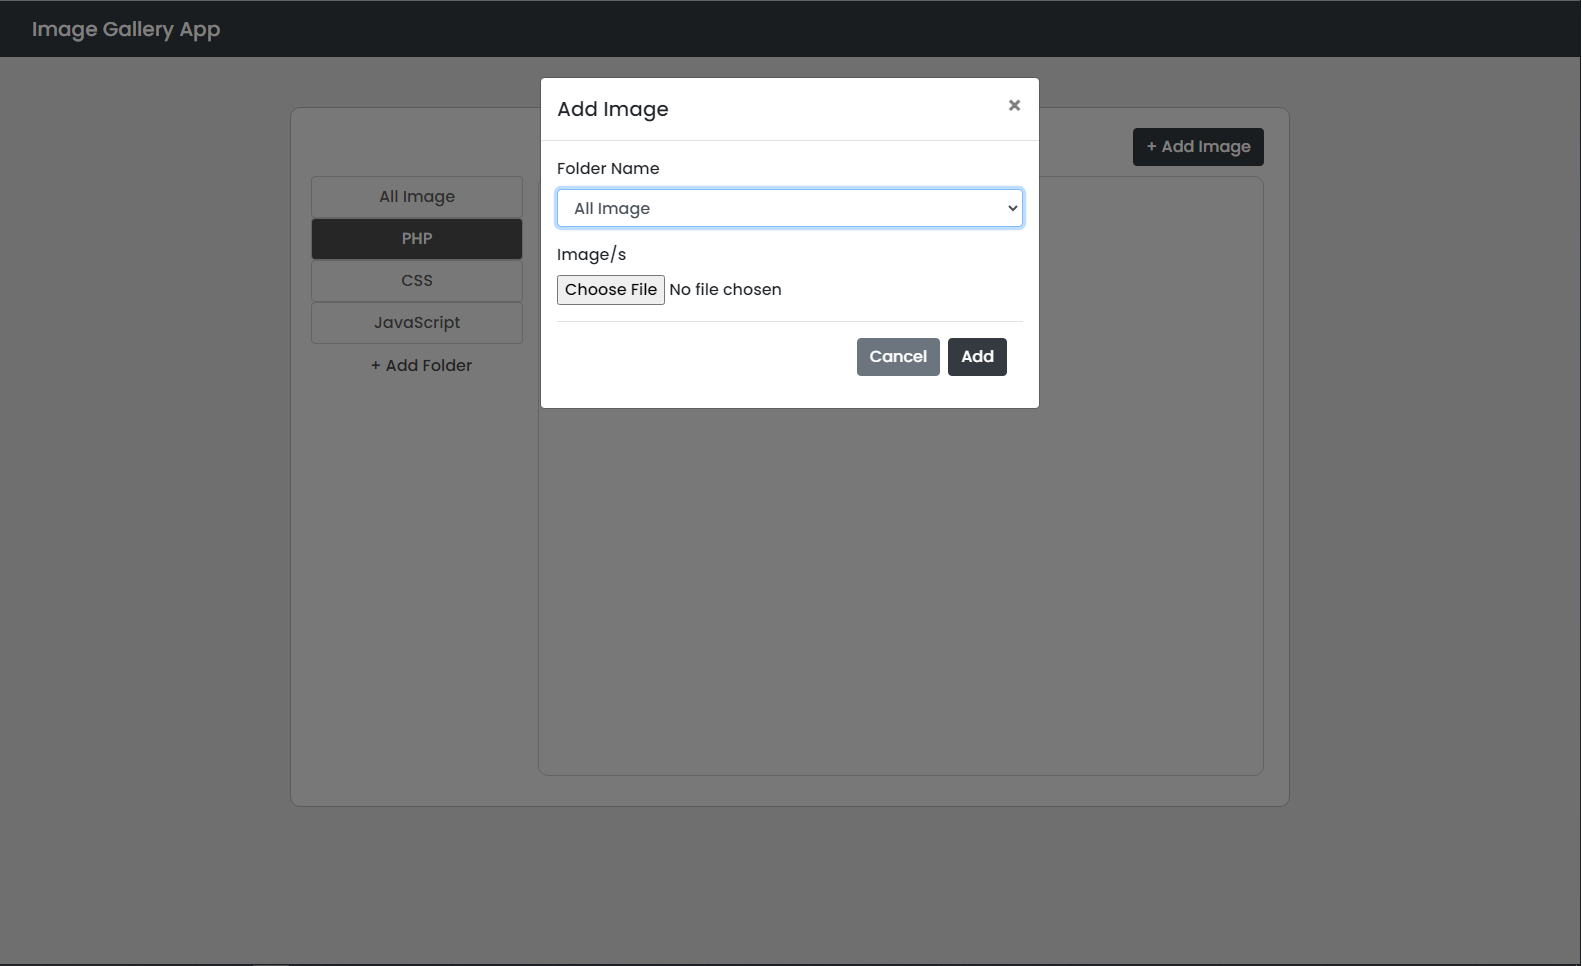Click the Add Image dialog heading
Viewport: 1582px width, 966px height.
(x=612, y=109)
